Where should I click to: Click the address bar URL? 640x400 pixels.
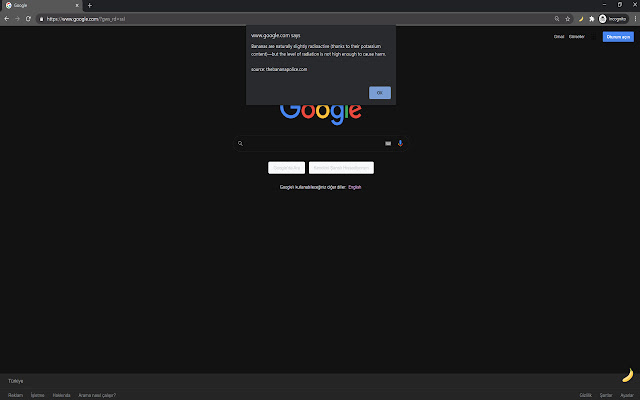pyautogui.click(x=86, y=19)
